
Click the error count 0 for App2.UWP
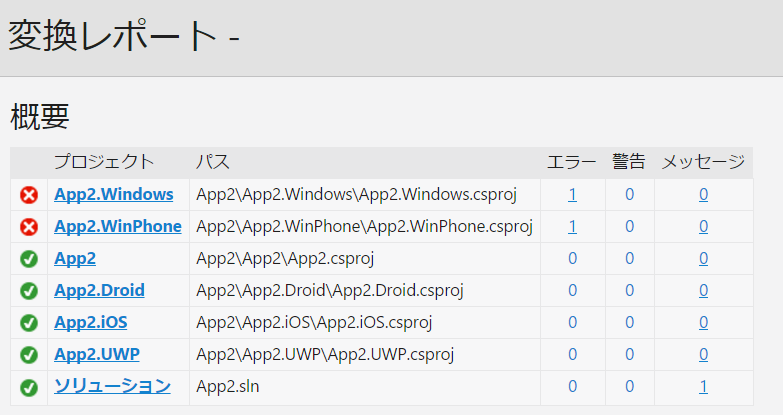click(573, 354)
